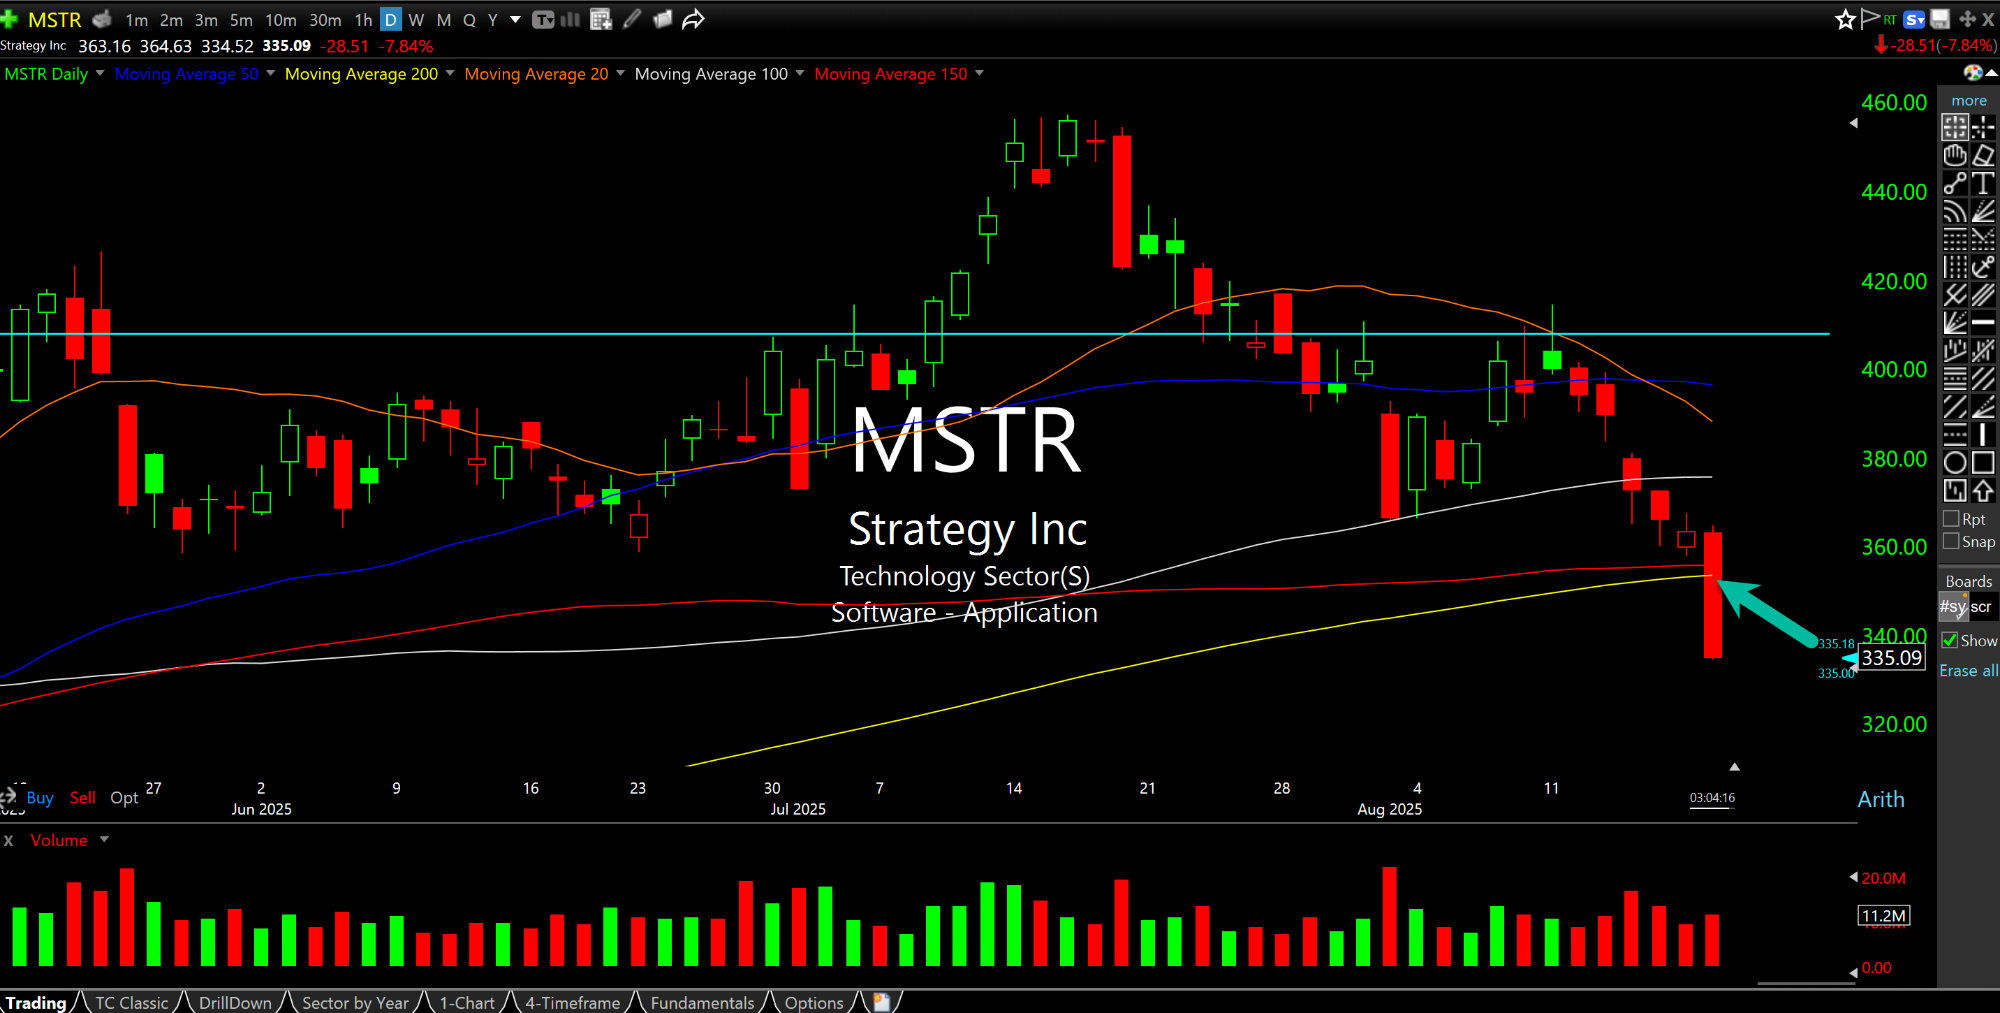Click the x to remove Volume pane
The height and width of the screenshot is (1013, 2000).
[x=9, y=840]
